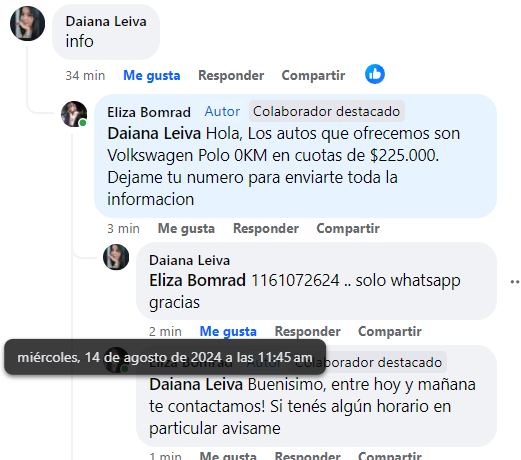
Task: Click the '34 min' timestamp
Action: [x=85, y=76]
